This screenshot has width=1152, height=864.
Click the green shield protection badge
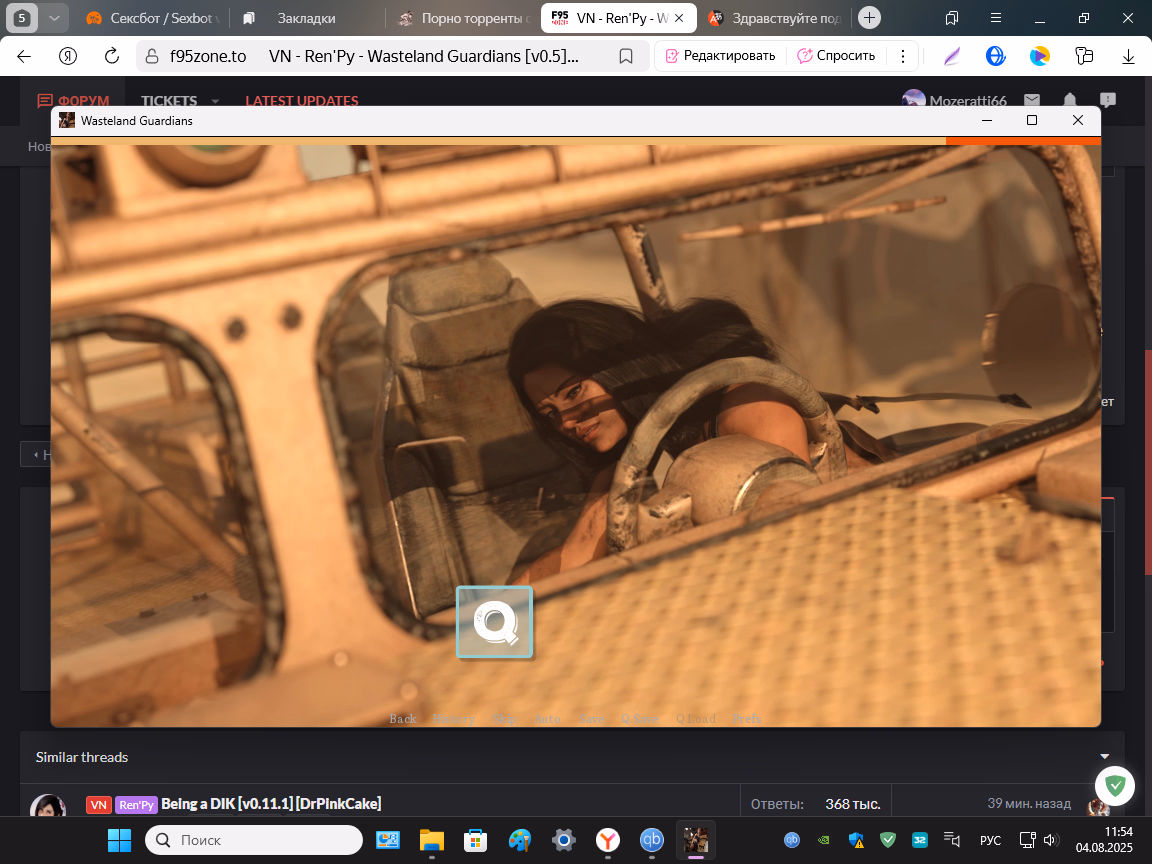click(1114, 786)
